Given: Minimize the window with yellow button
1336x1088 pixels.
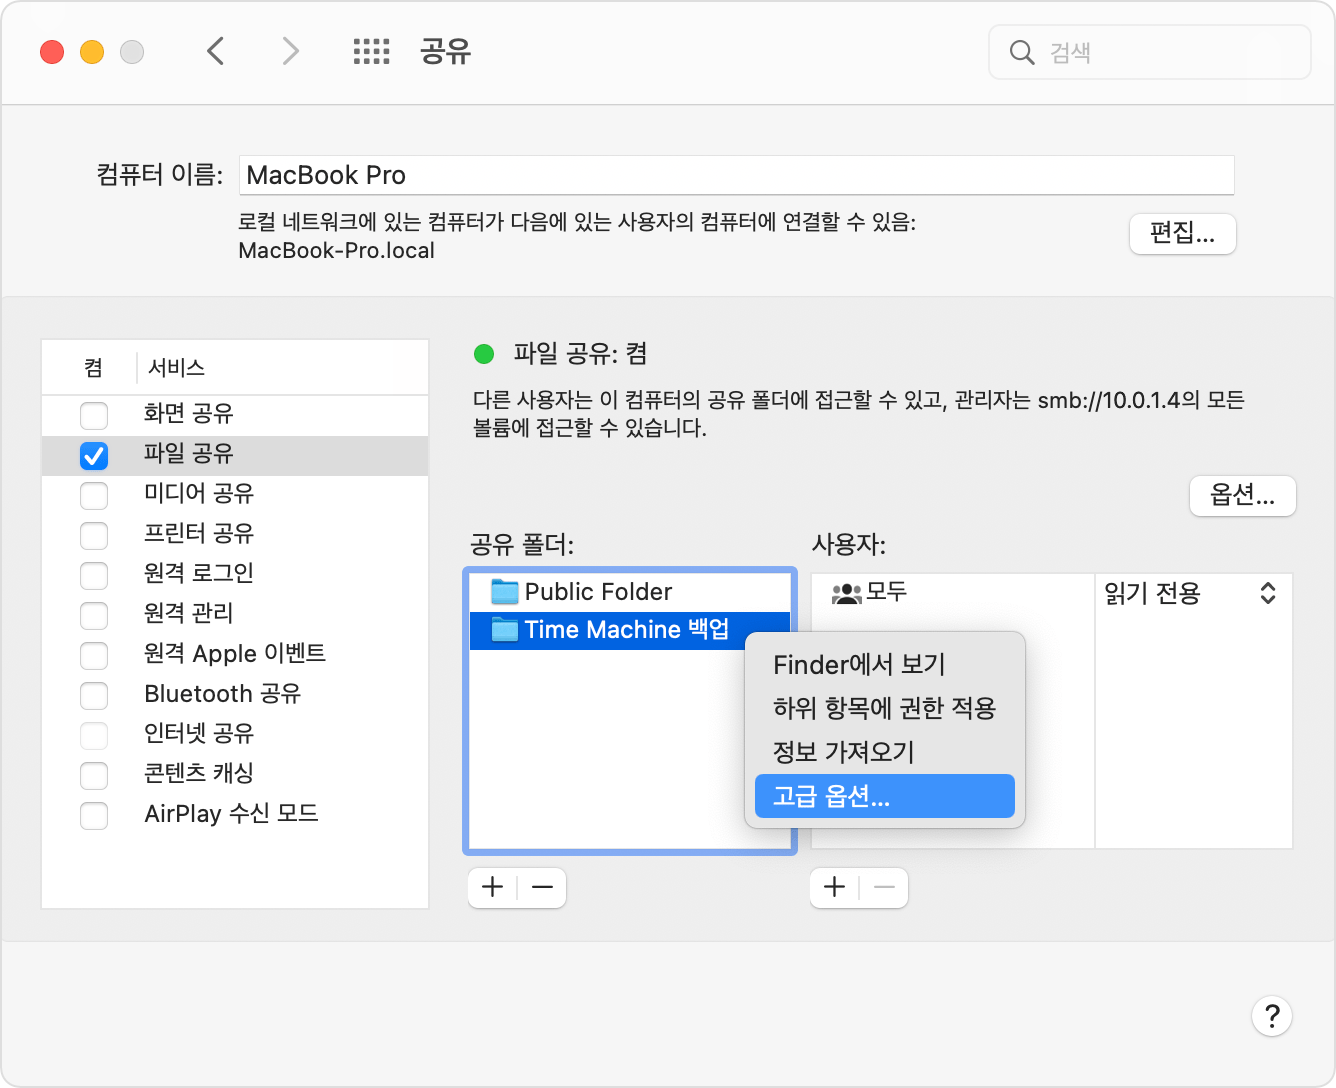Looking at the screenshot, I should [92, 52].
